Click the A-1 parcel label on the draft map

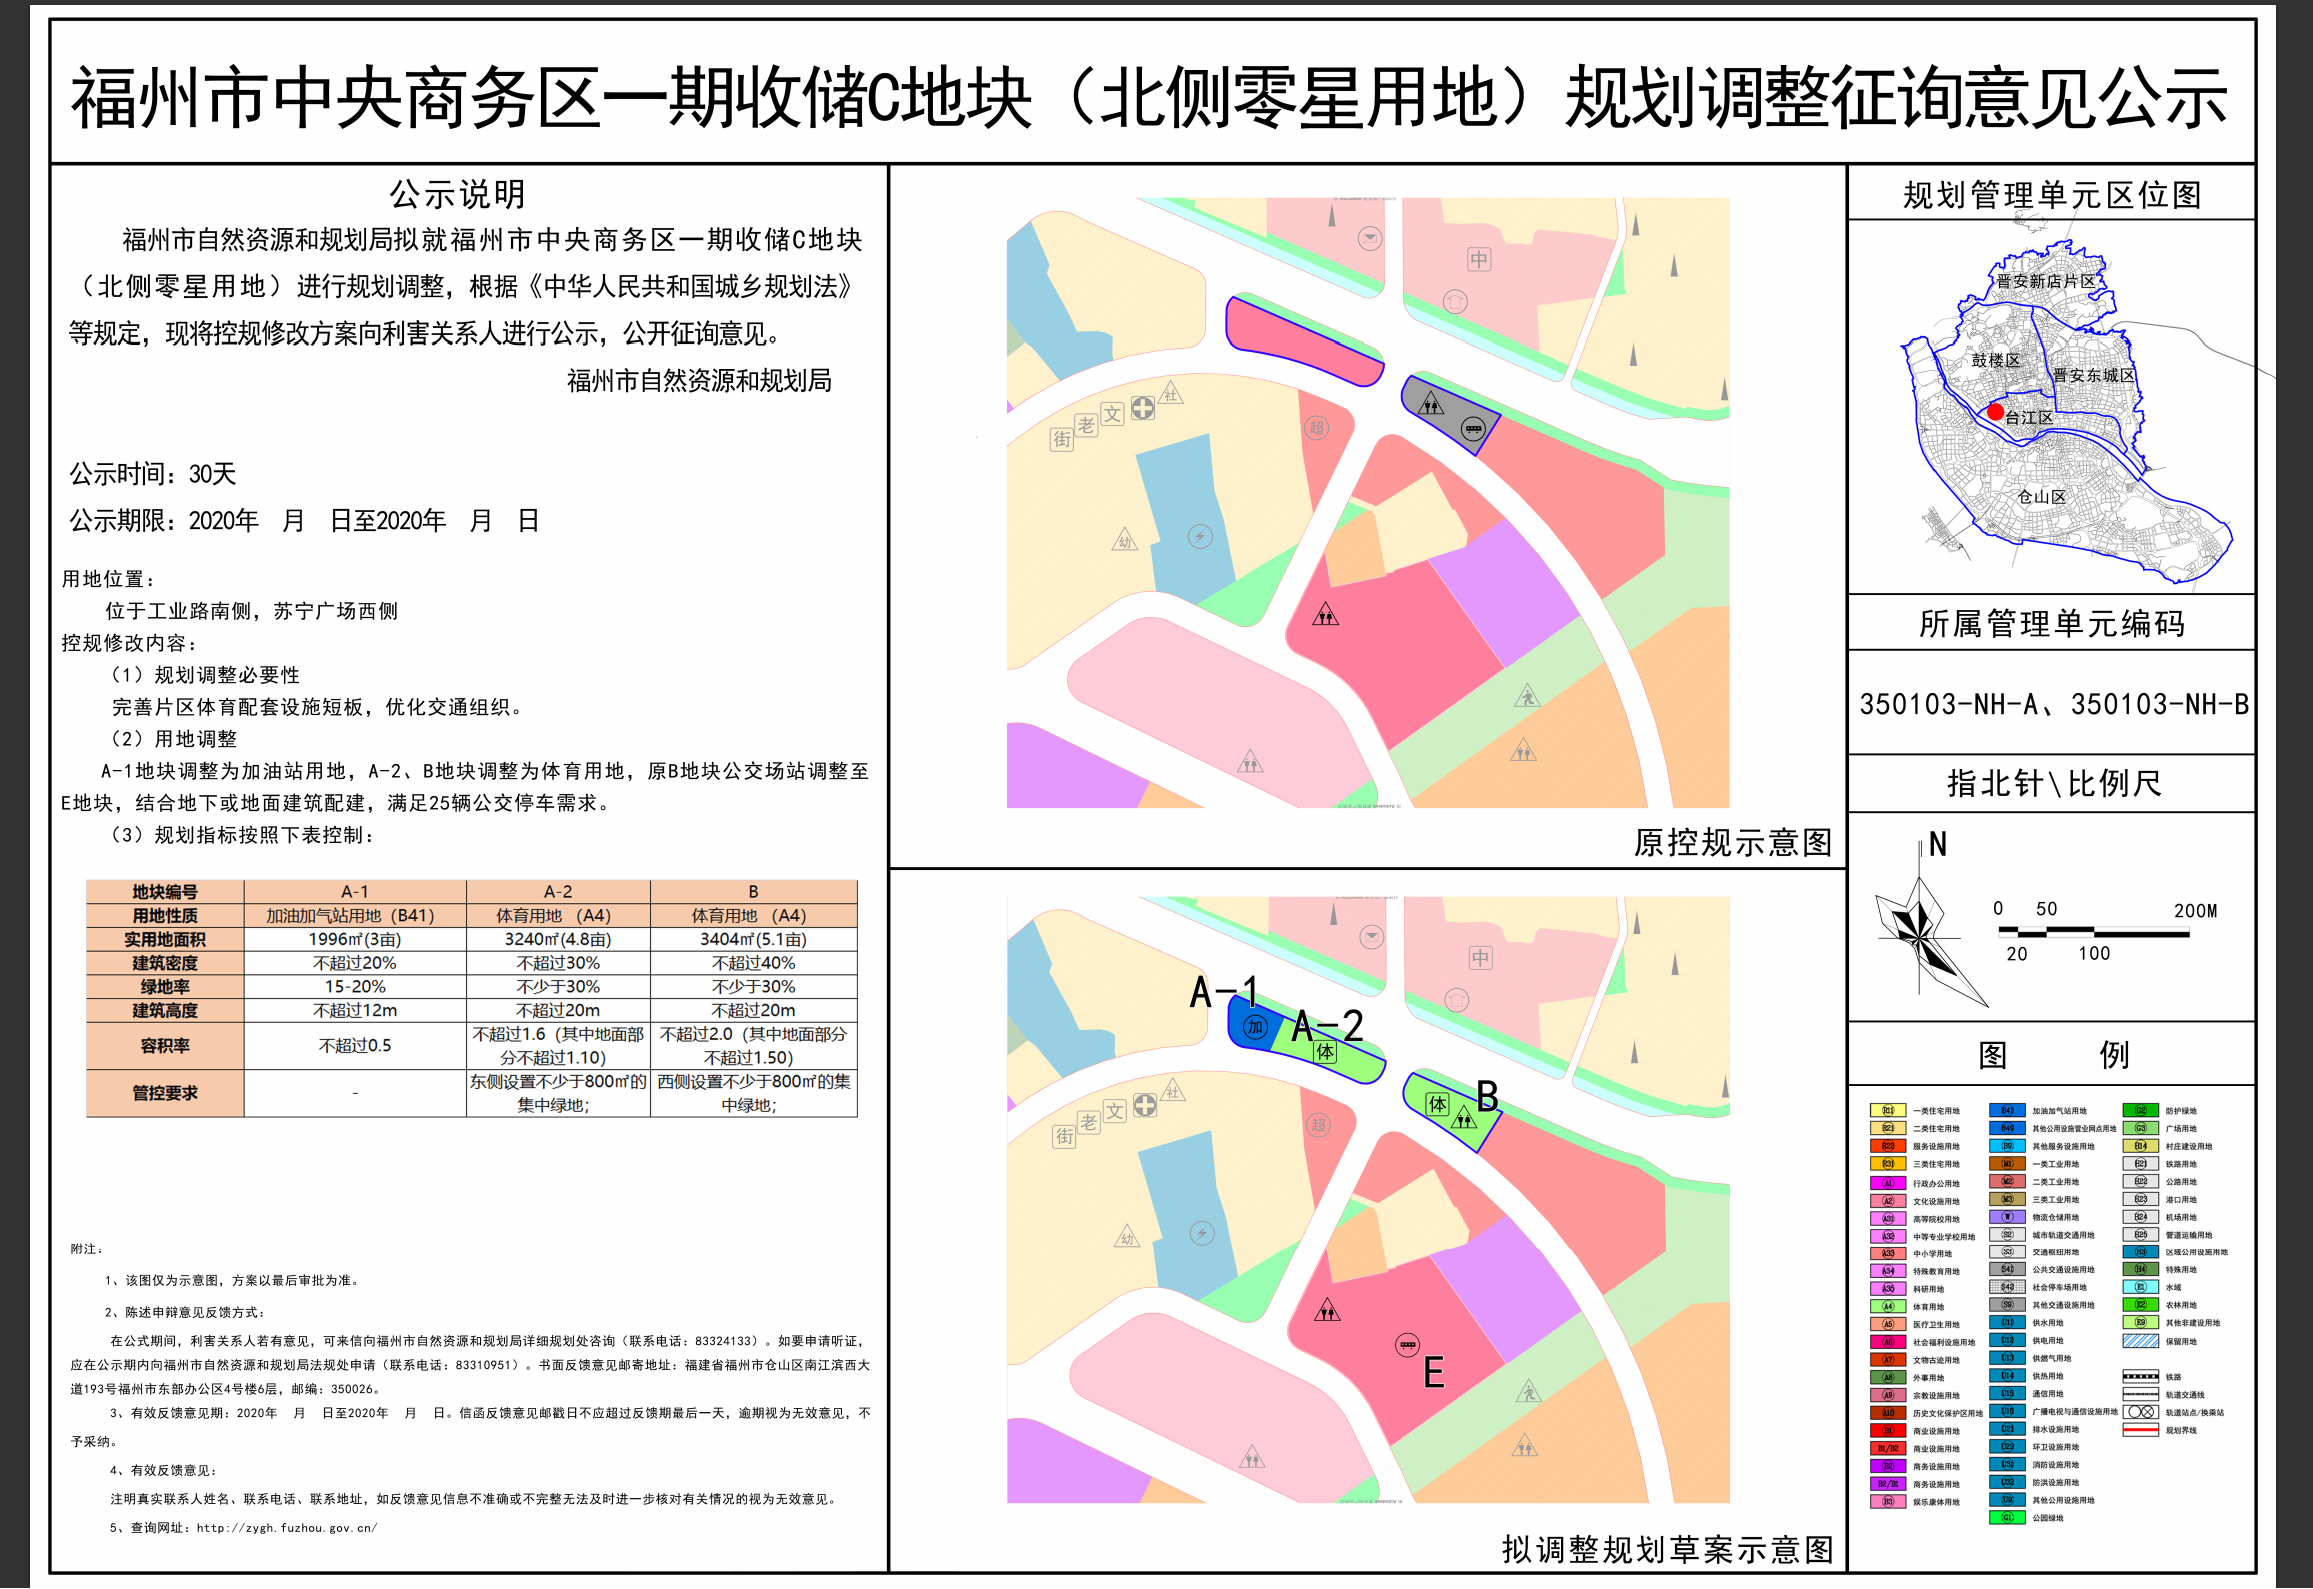(1224, 992)
